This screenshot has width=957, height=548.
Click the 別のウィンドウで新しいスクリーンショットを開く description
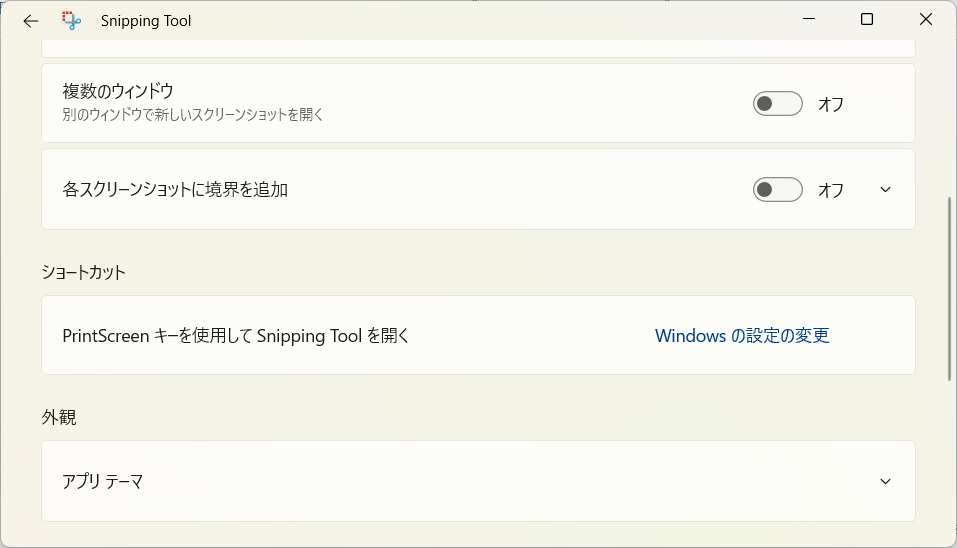193,115
